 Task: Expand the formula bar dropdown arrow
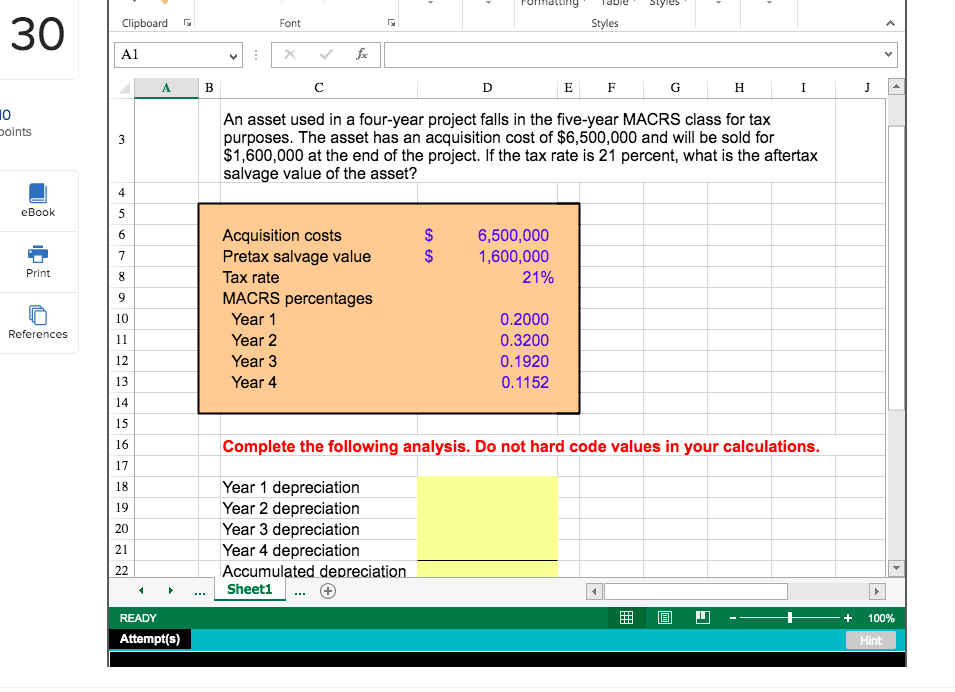point(888,54)
